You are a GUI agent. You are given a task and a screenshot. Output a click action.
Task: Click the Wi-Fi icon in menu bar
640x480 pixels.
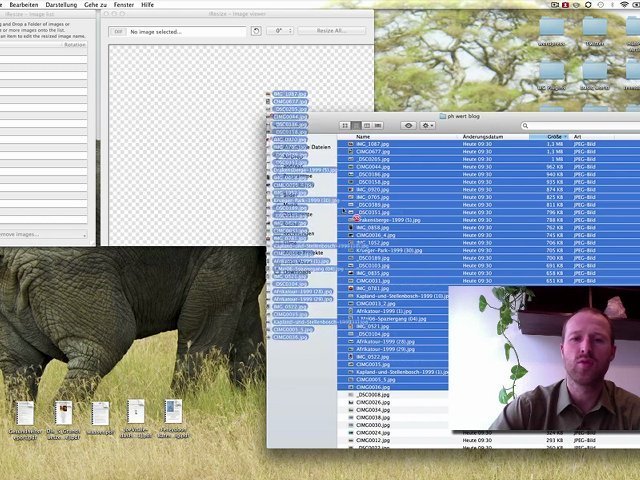624,5
